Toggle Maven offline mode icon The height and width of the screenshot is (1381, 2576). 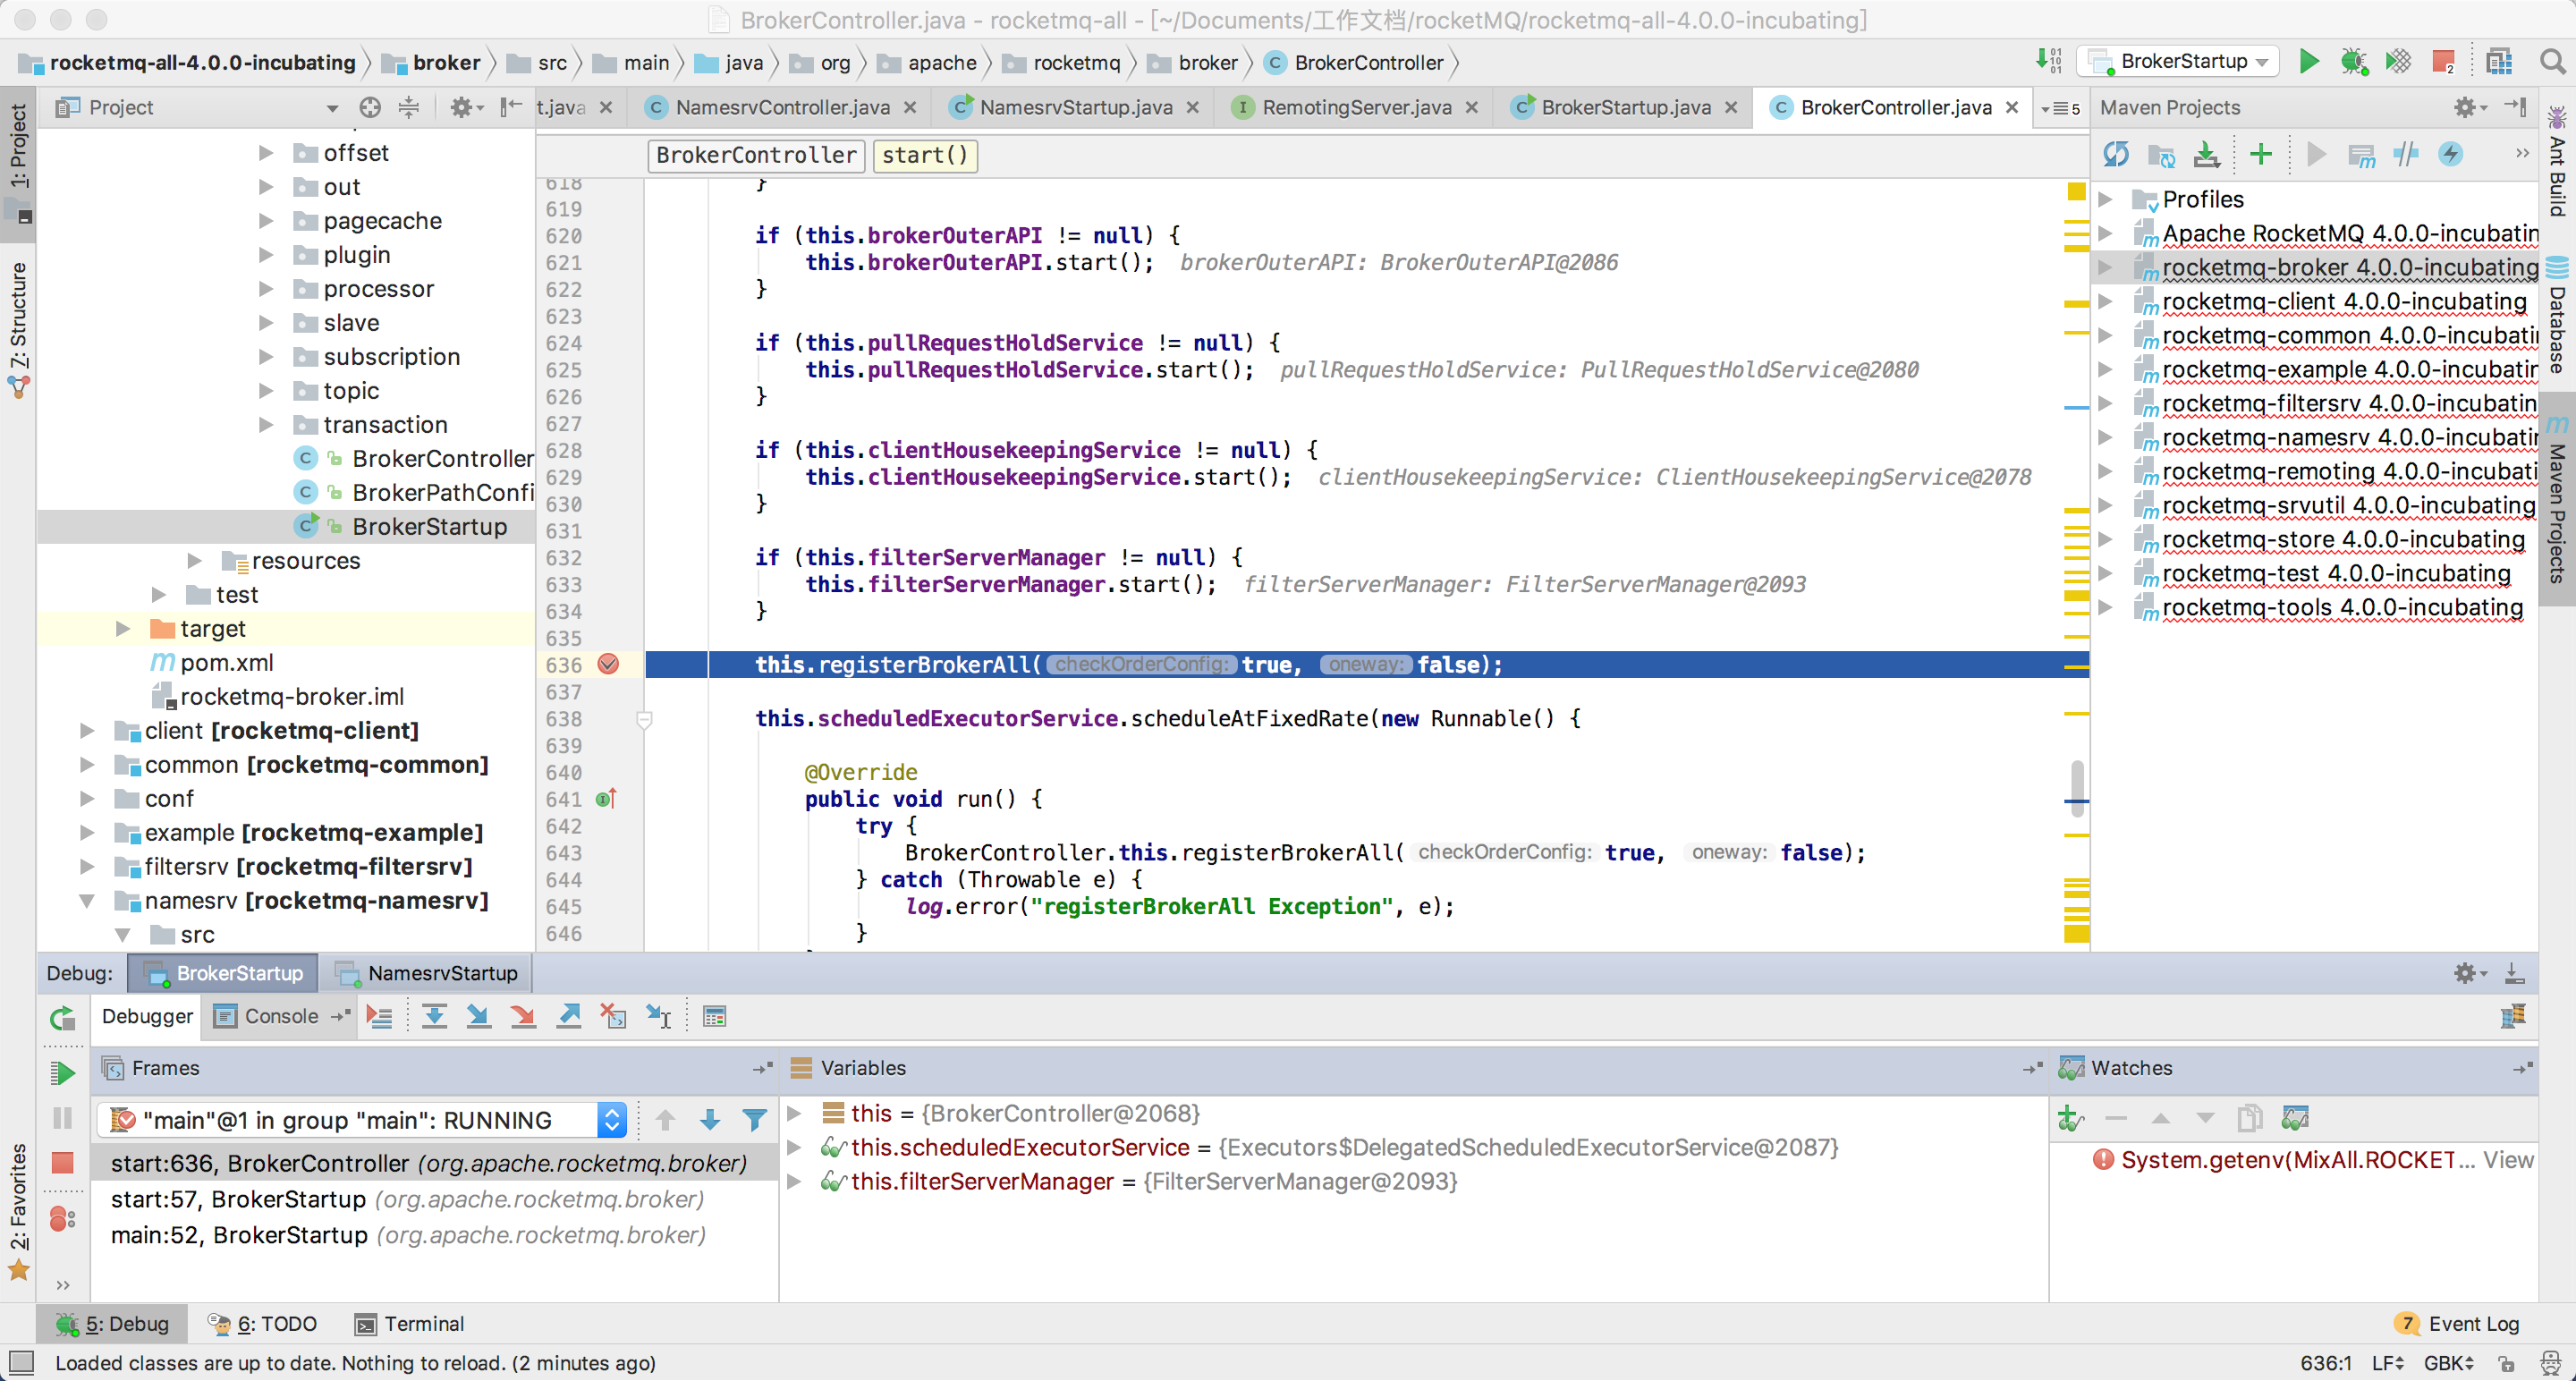click(x=2406, y=155)
